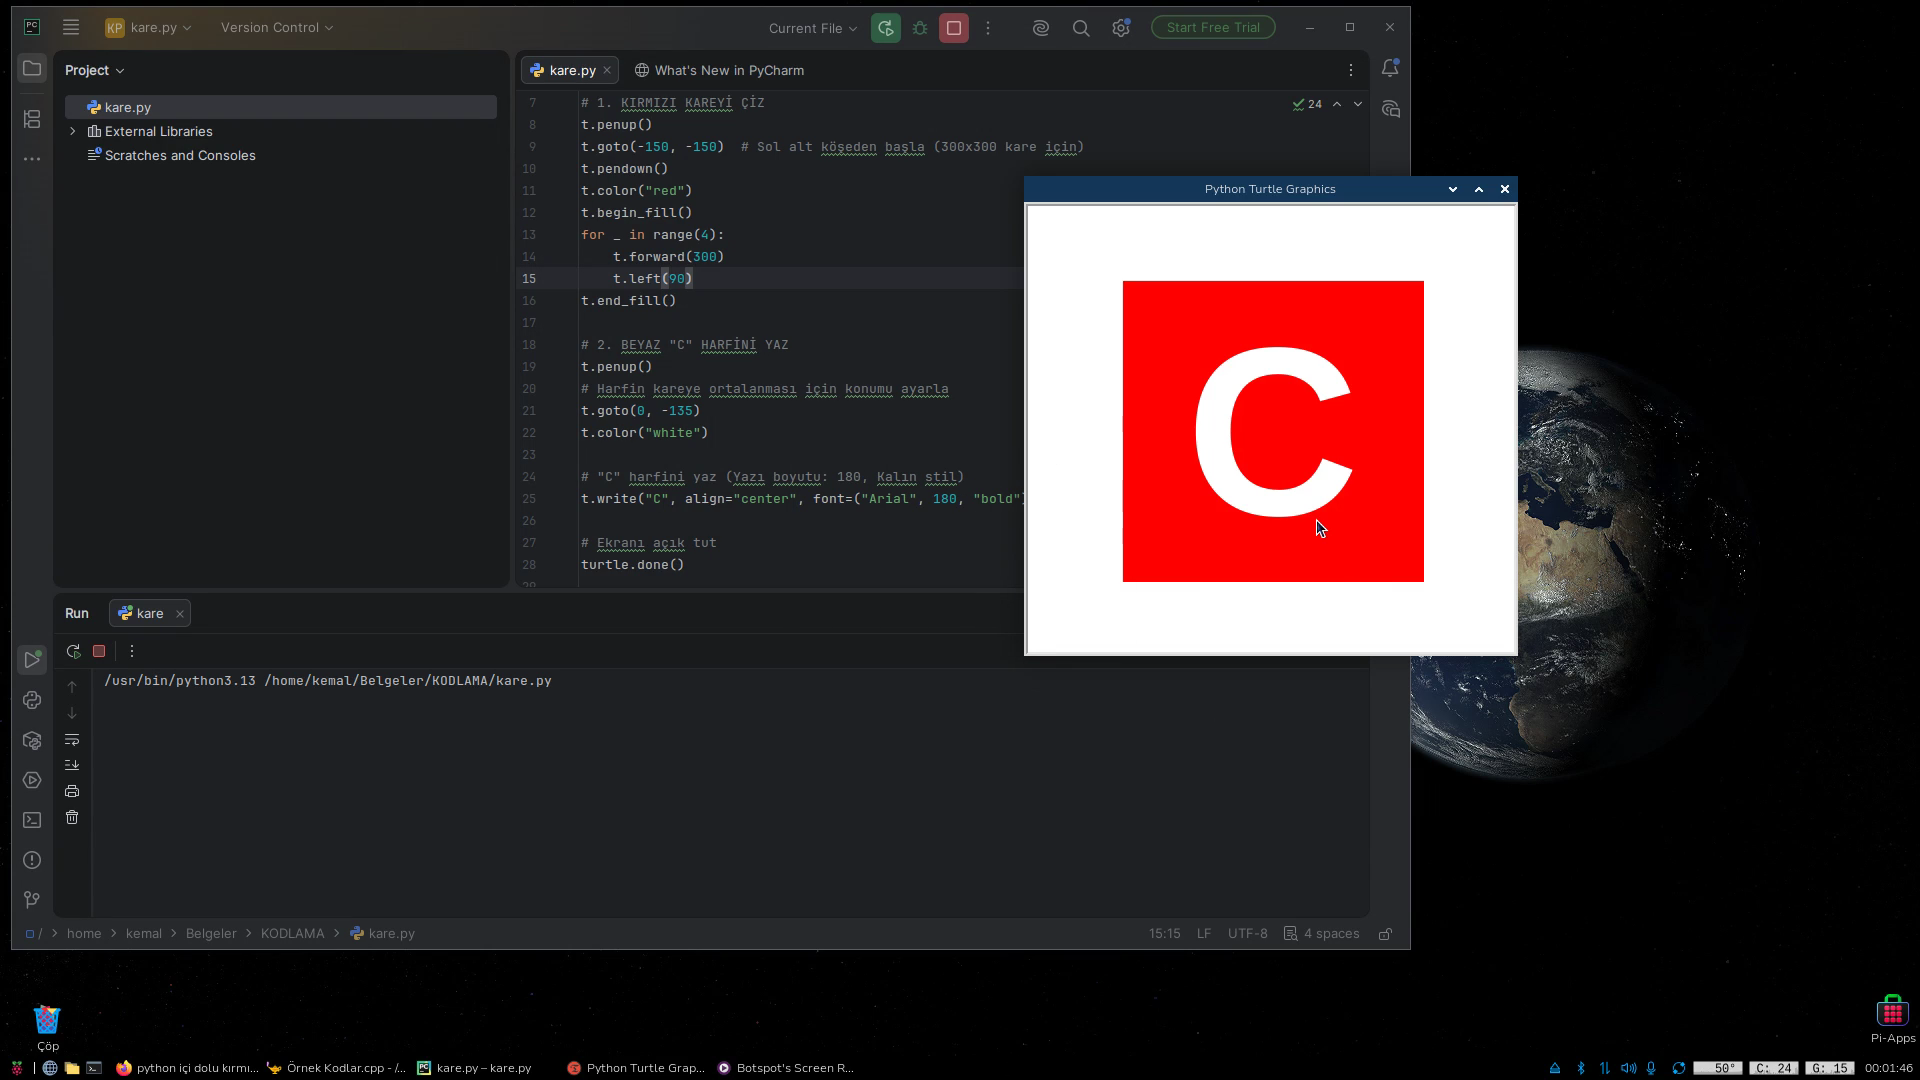Toggle soft-wrap in the run console
This screenshot has width=1920, height=1080.
tap(72, 740)
